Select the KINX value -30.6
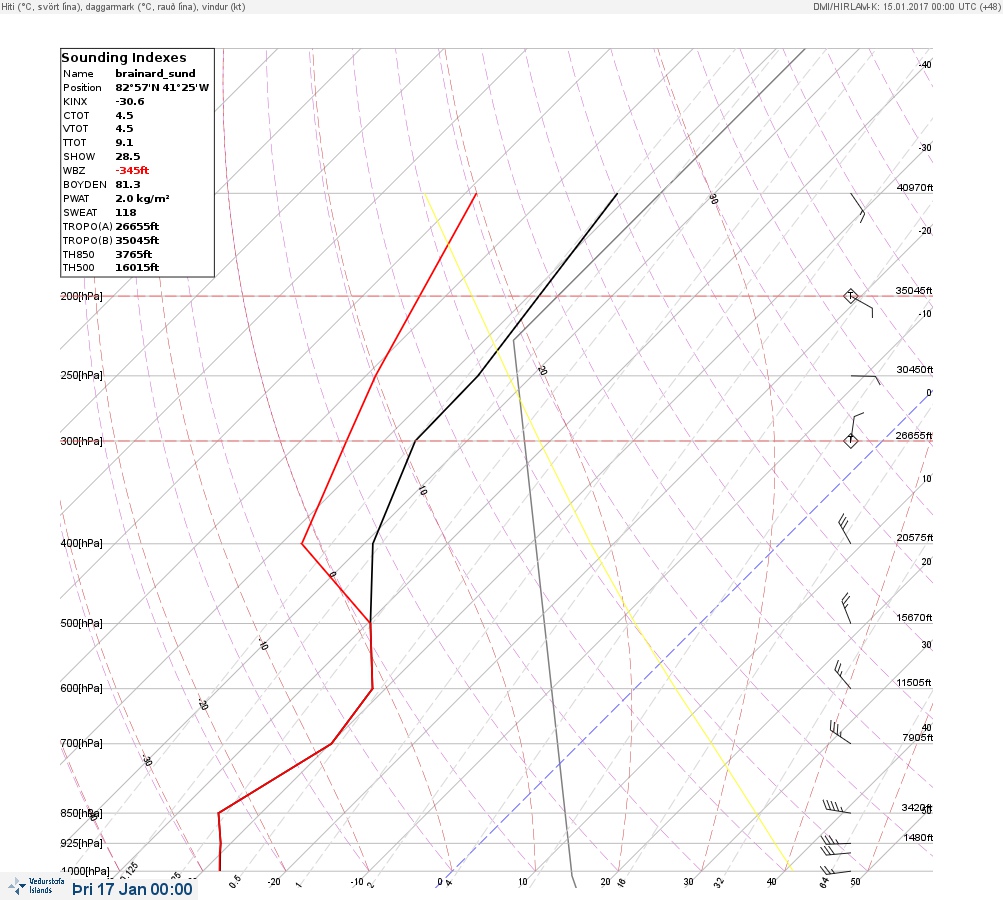The width and height of the screenshot is (1003, 900). (x=130, y=102)
